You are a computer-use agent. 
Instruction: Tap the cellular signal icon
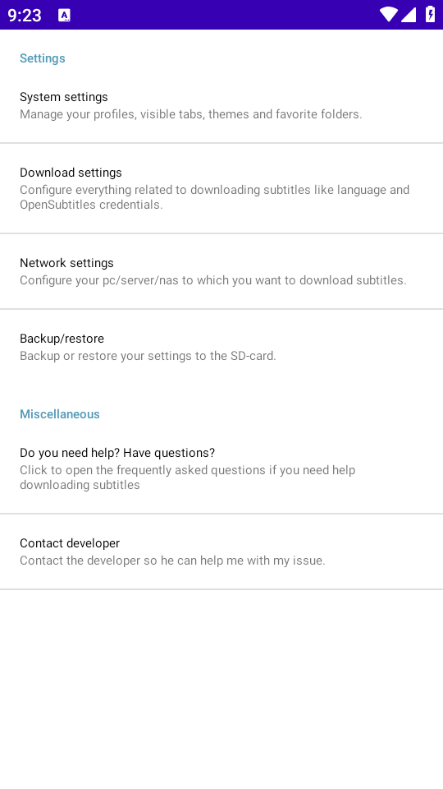[x=408, y=15]
